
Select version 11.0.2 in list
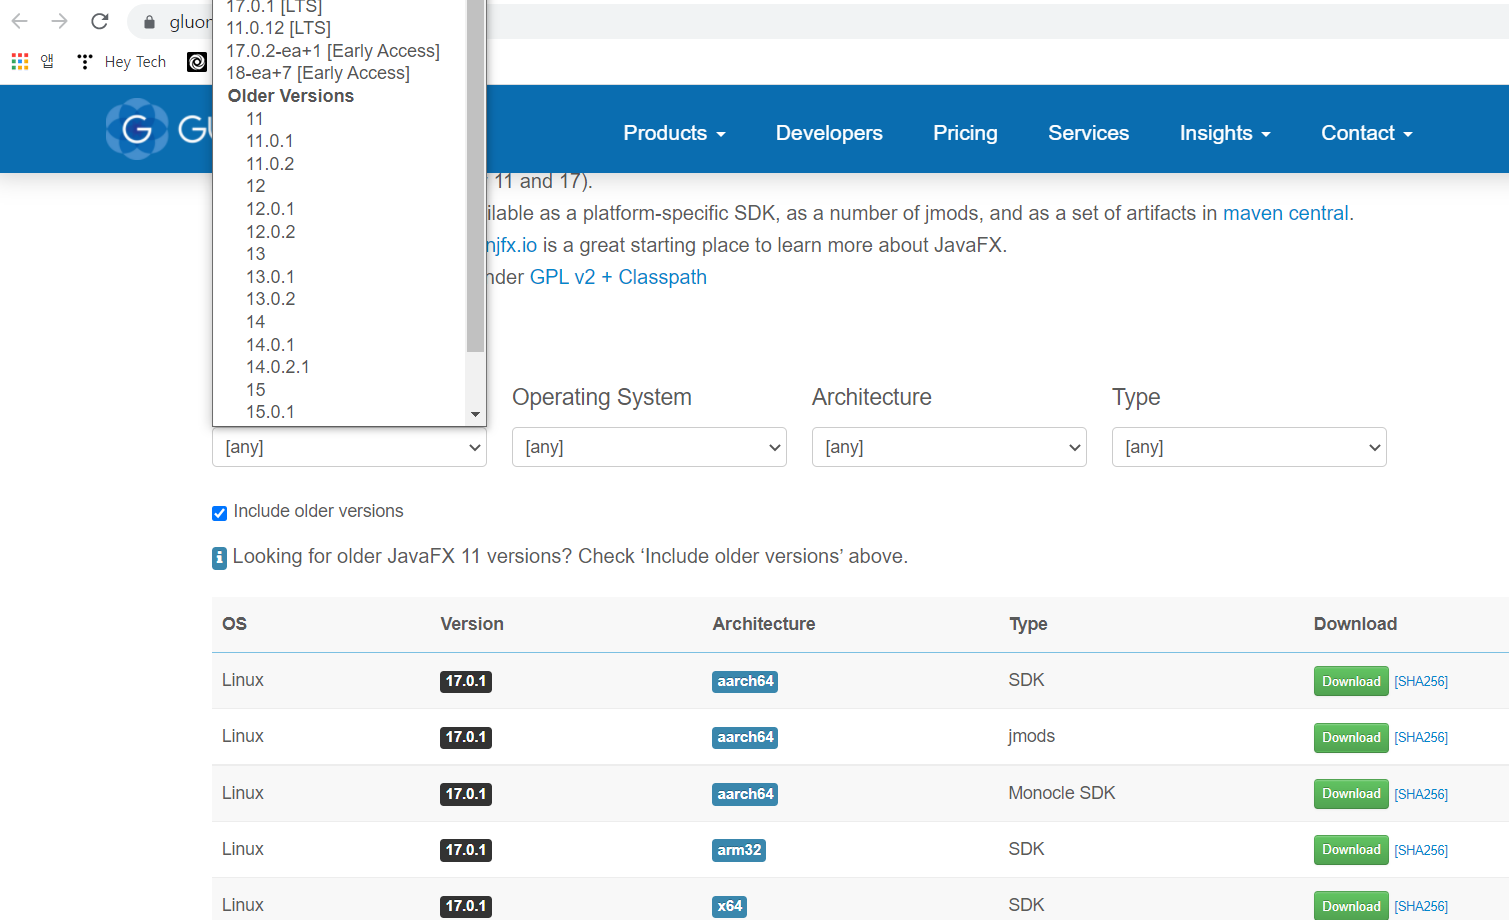340,164
